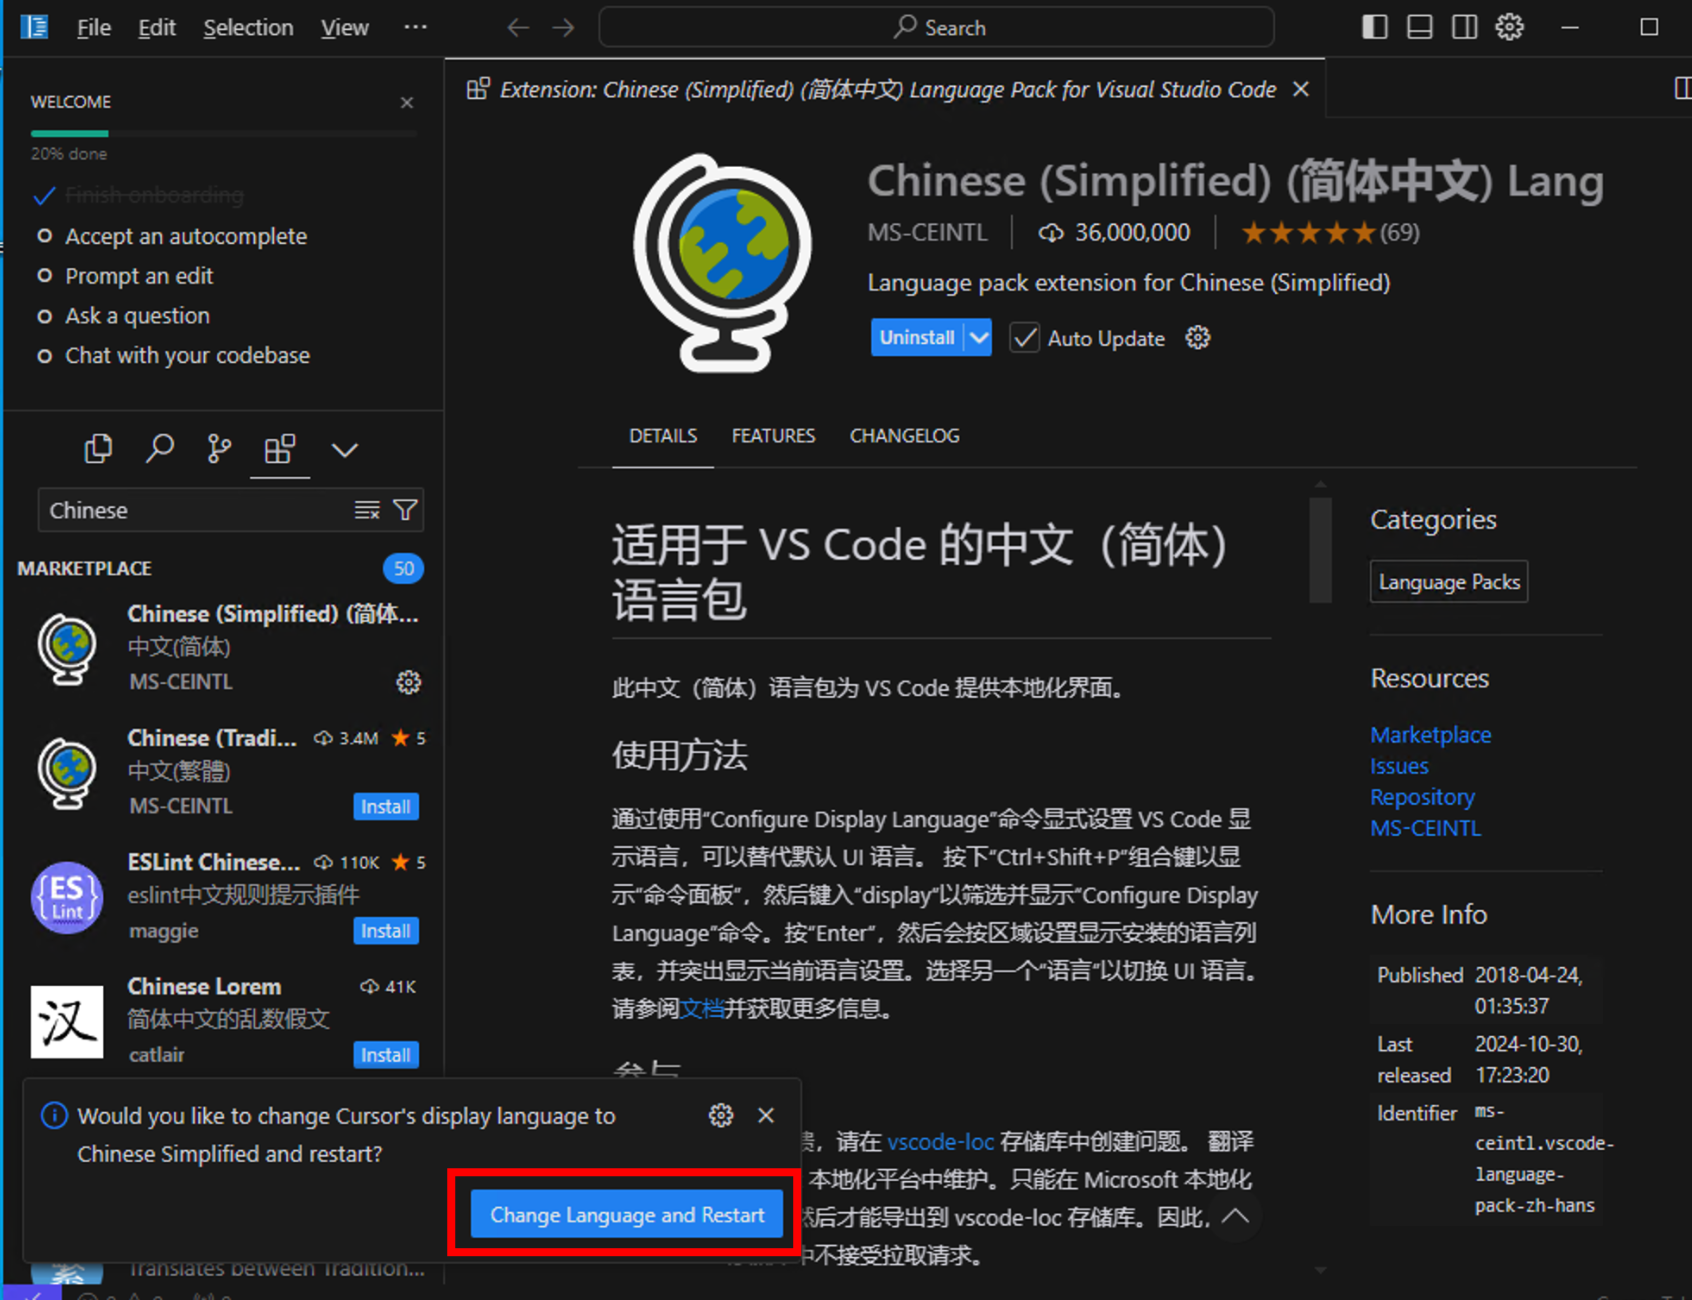Open the extensions filter funnel icon

pyautogui.click(x=405, y=510)
